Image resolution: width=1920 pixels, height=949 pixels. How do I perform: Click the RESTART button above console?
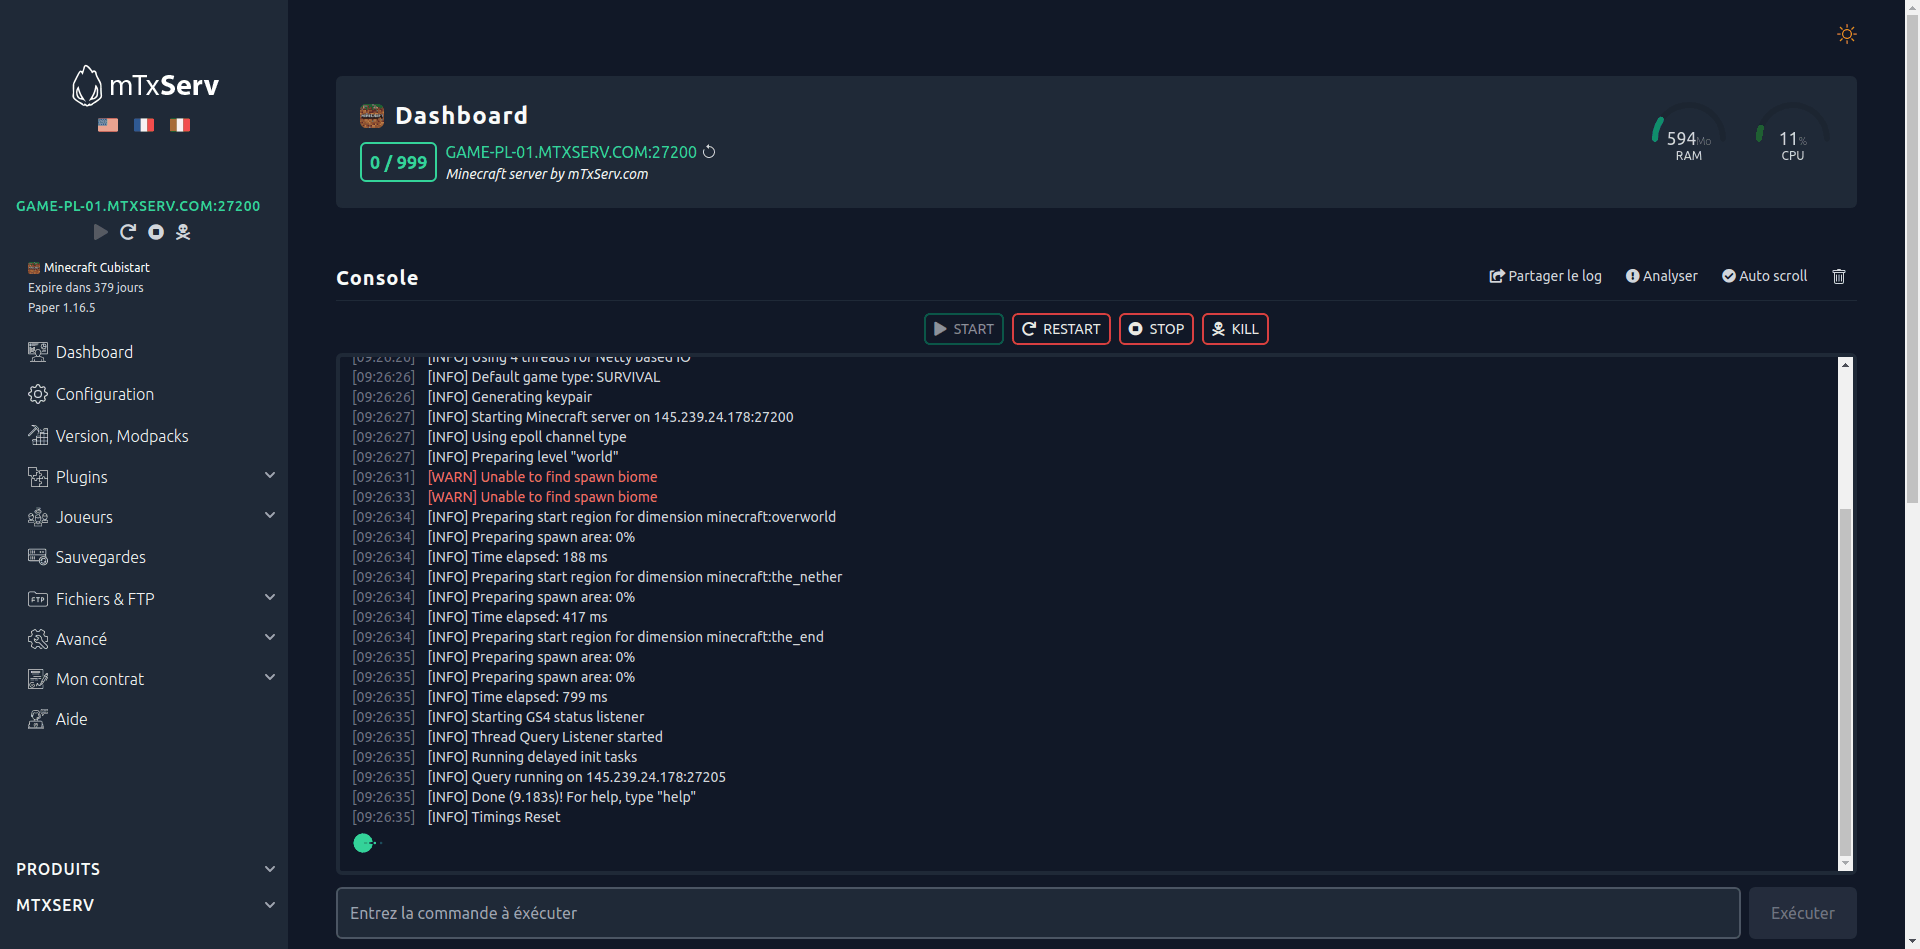click(x=1061, y=329)
